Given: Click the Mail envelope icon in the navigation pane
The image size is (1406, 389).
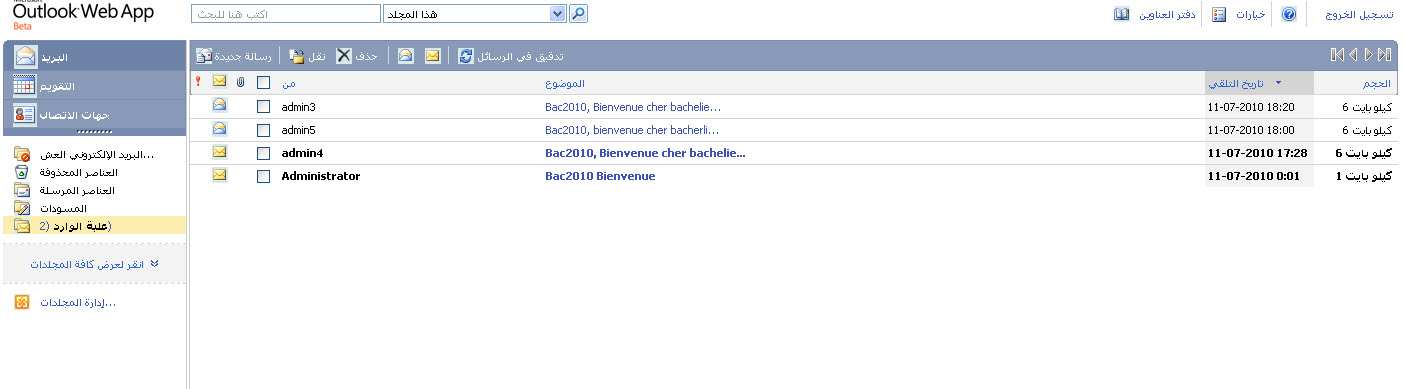Looking at the screenshot, I should click(25, 57).
